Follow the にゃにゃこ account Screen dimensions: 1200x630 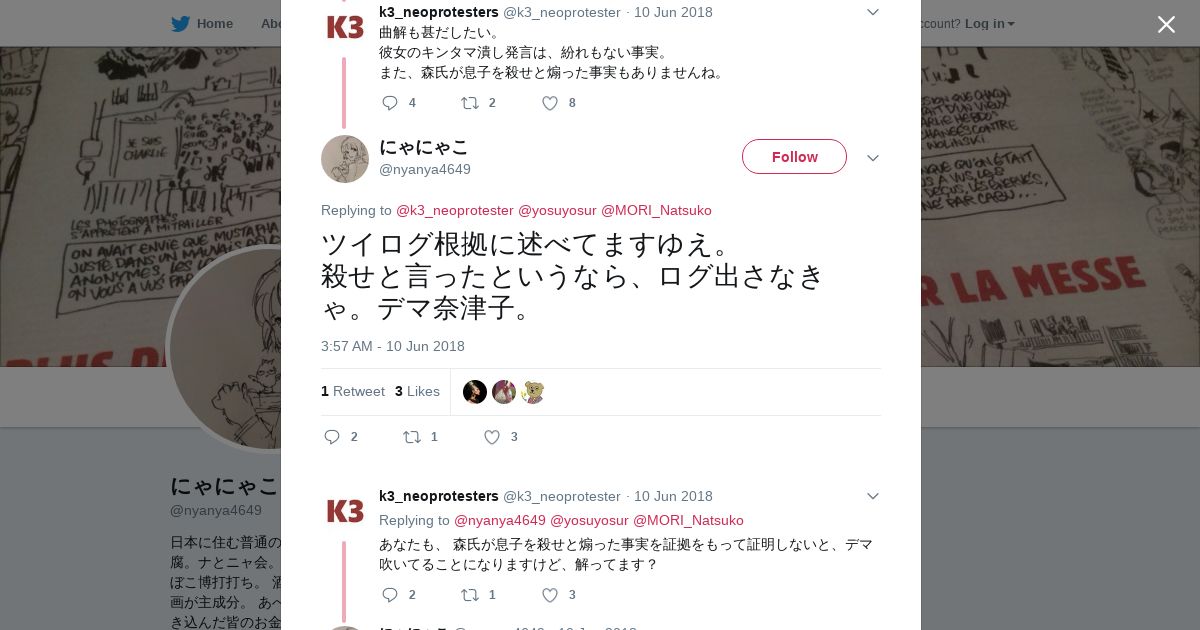click(794, 157)
